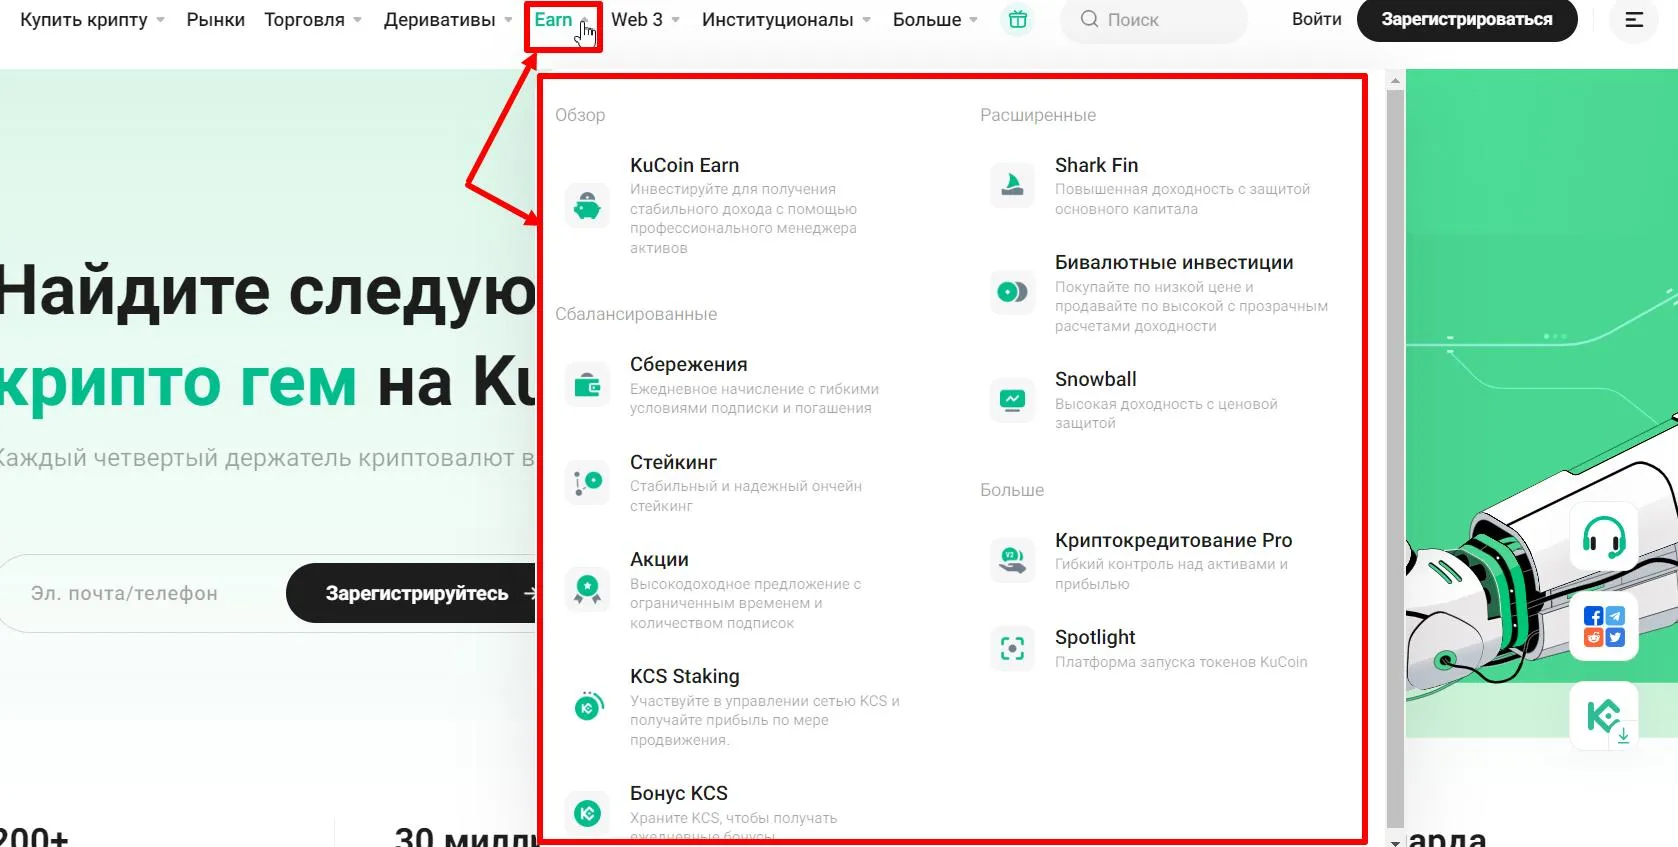Click the Сбережения wallet icon

[x=587, y=386]
